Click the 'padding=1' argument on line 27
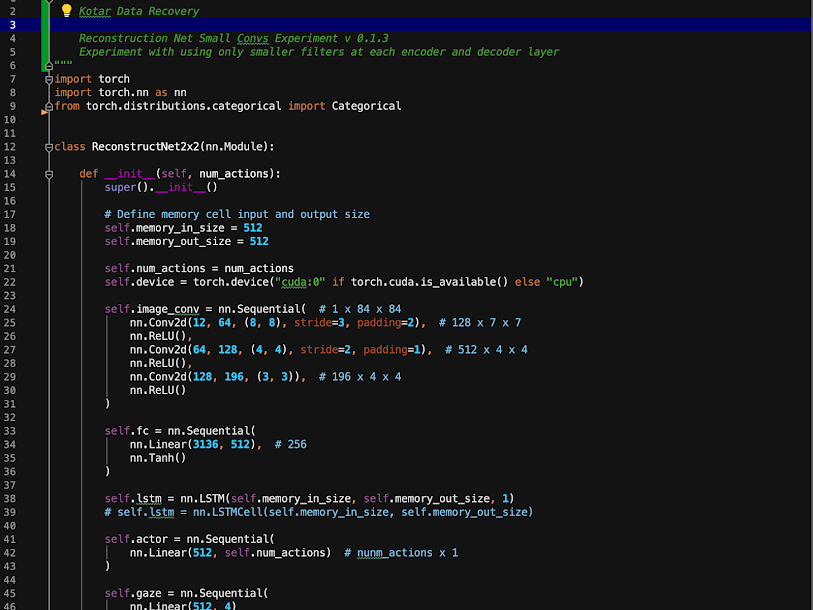 tap(391, 350)
